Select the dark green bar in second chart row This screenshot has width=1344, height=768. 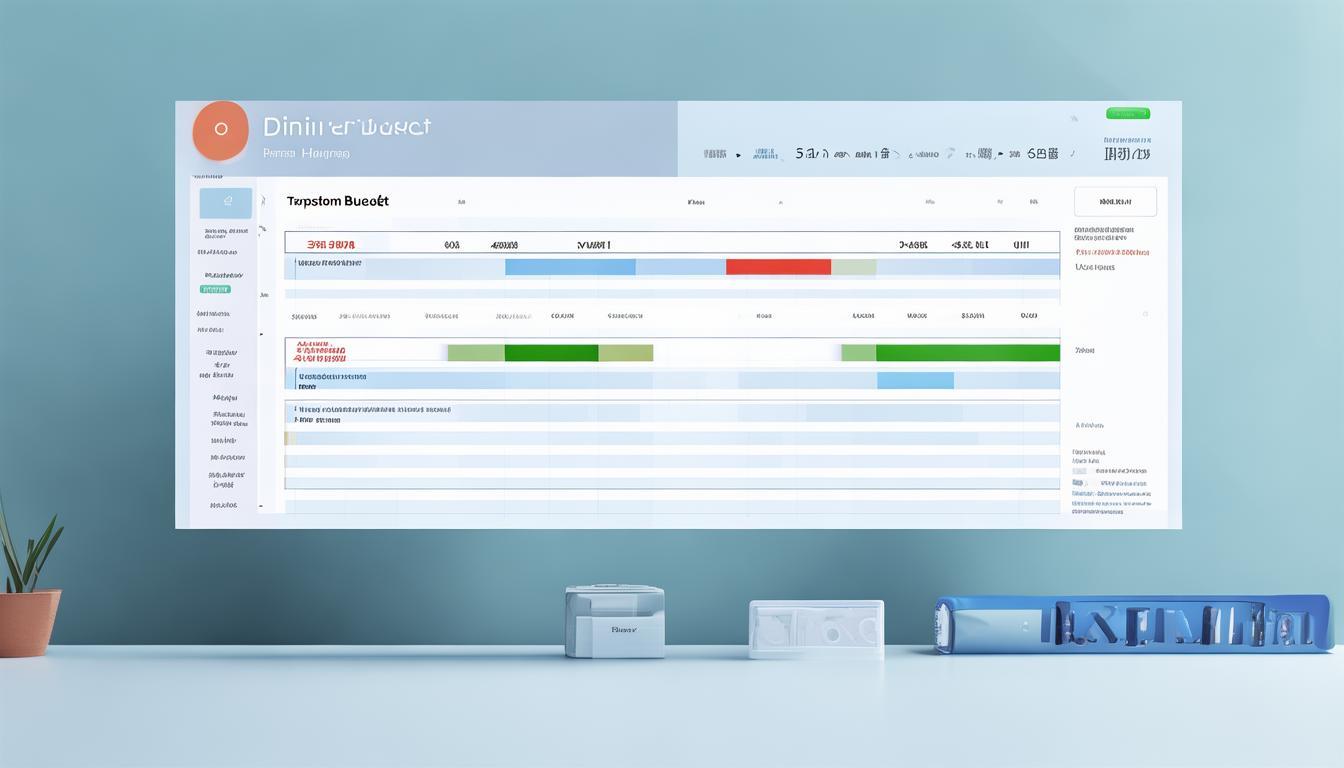(551, 353)
